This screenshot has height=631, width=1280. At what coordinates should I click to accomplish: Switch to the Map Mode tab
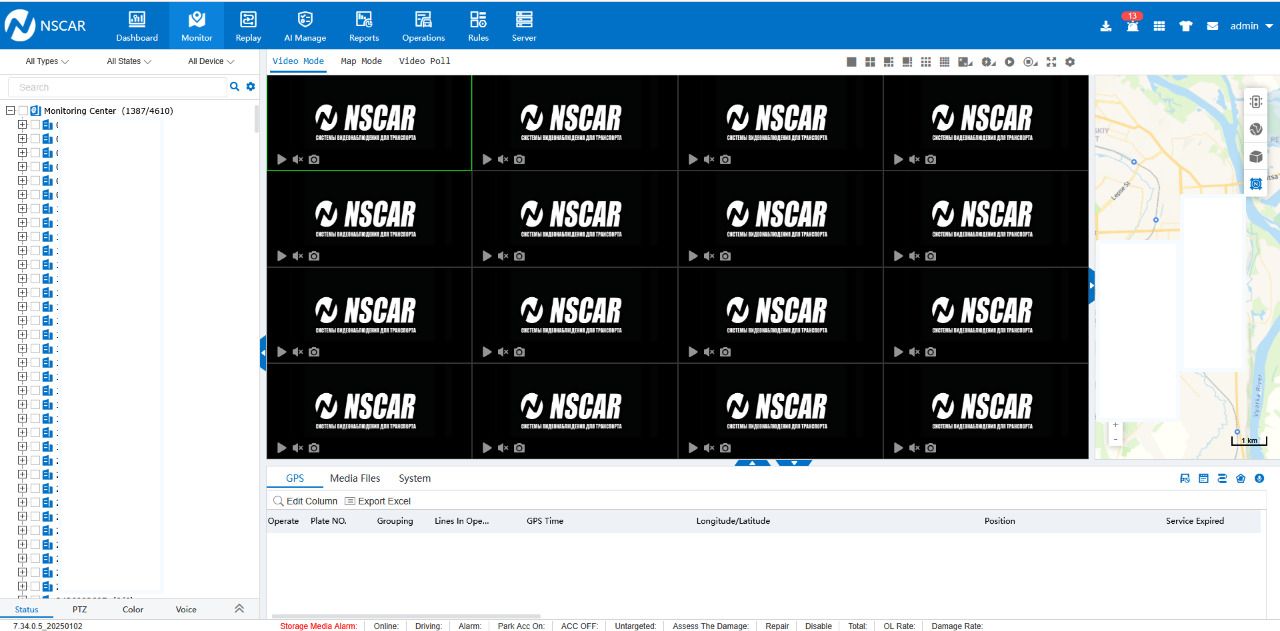coord(361,61)
